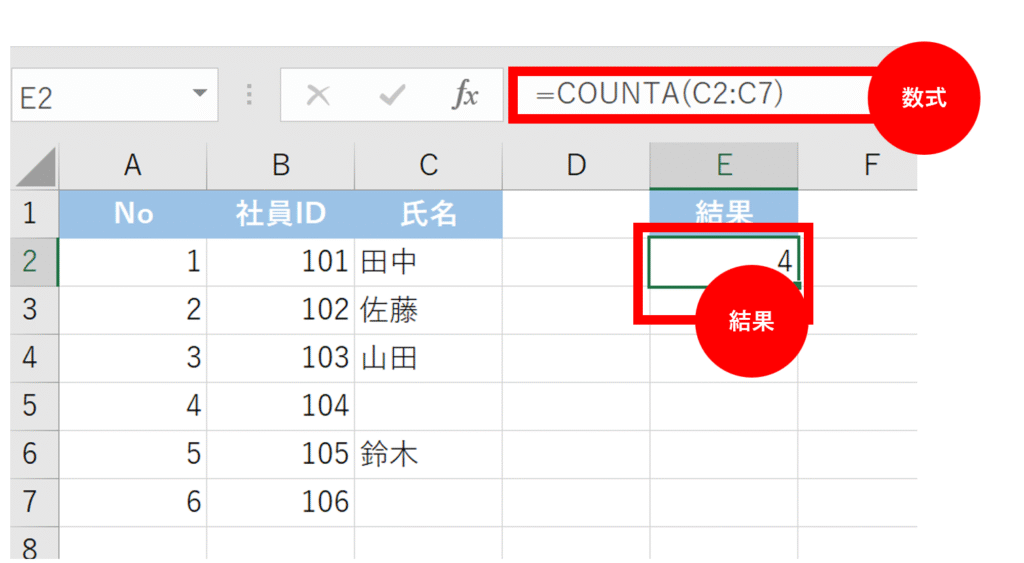Click the cell with employee ID 104
This screenshot has height=563, width=1024.
(x=280, y=405)
